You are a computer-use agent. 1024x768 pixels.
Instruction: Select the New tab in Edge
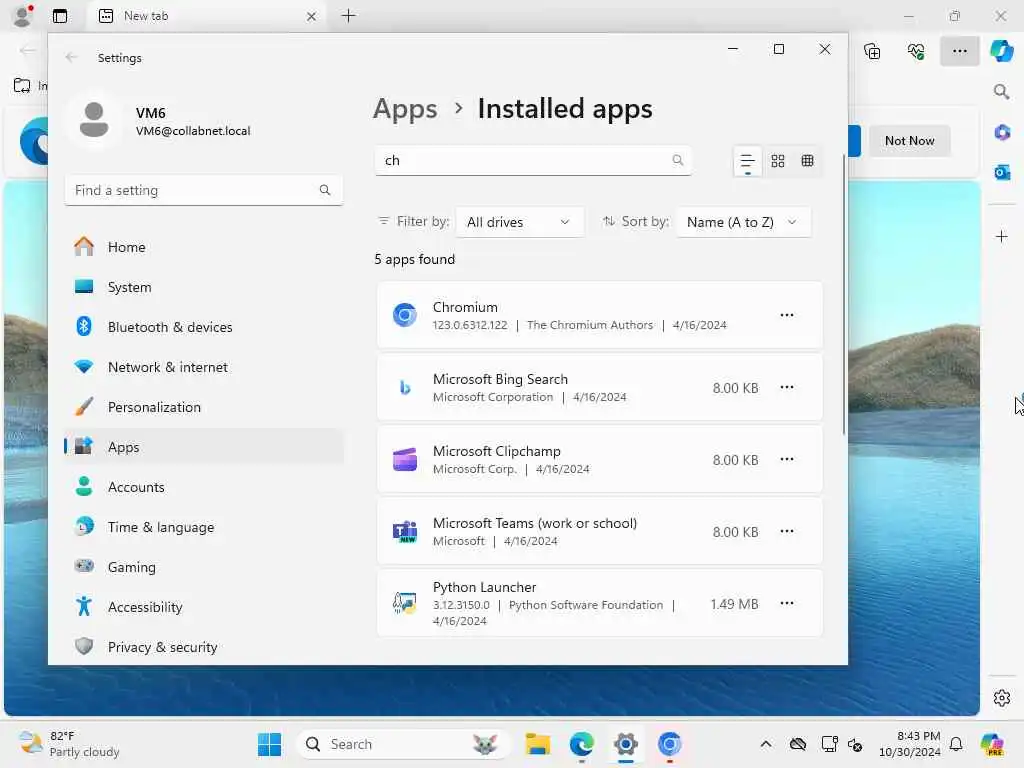click(206, 16)
